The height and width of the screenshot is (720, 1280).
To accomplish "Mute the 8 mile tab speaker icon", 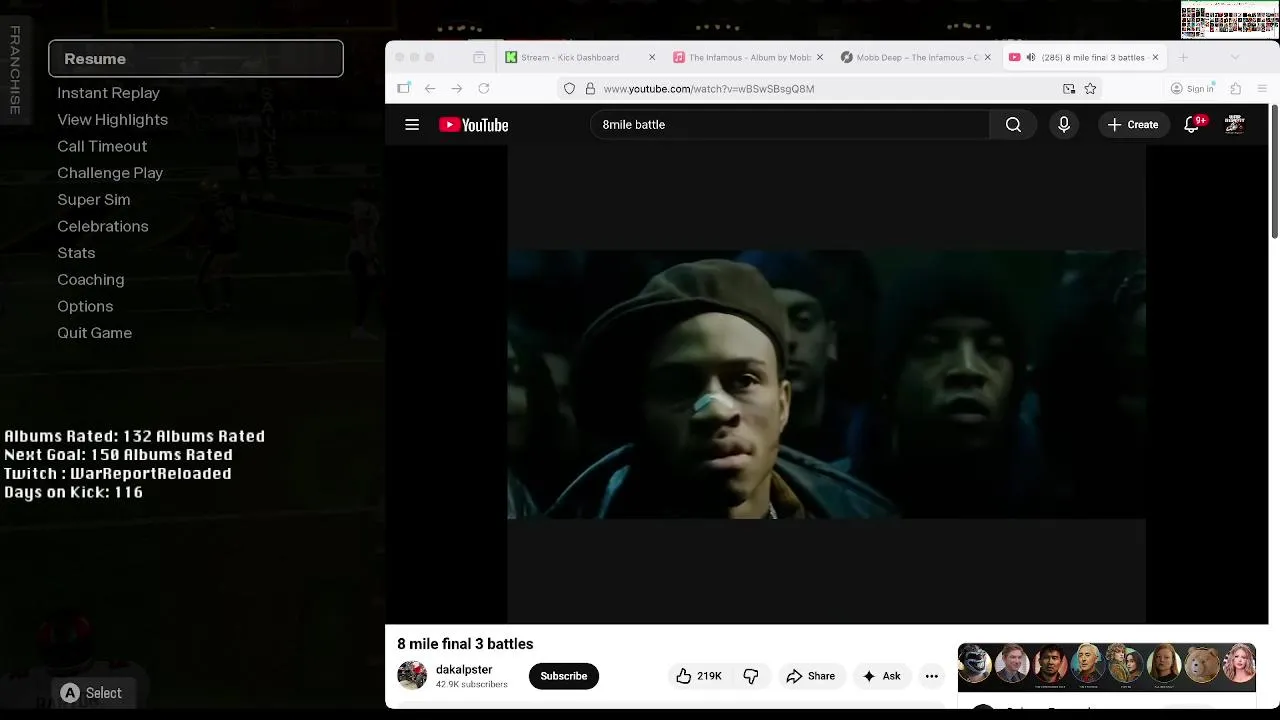I will 1031,58.
